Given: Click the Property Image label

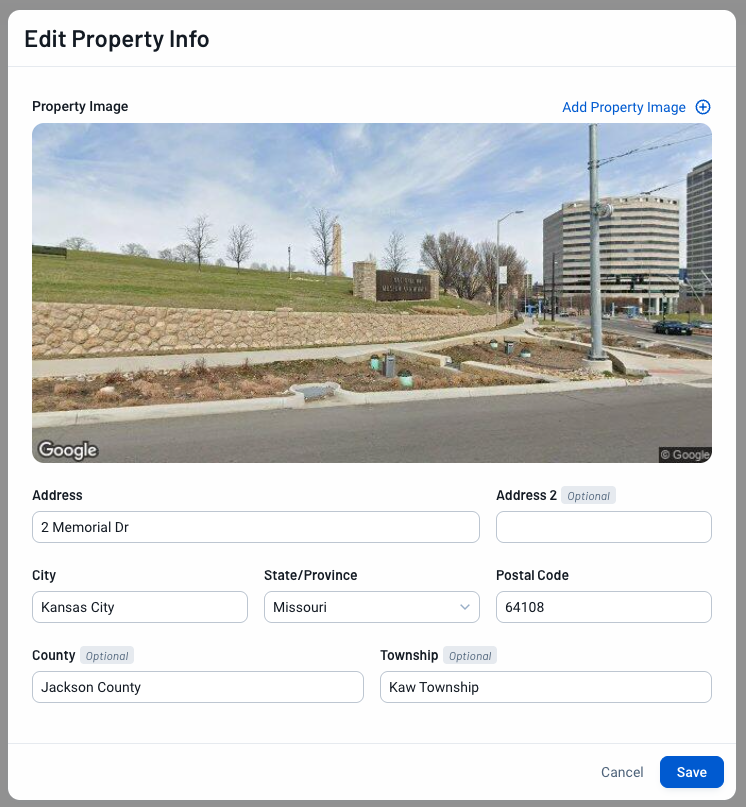Looking at the screenshot, I should coord(80,106).
